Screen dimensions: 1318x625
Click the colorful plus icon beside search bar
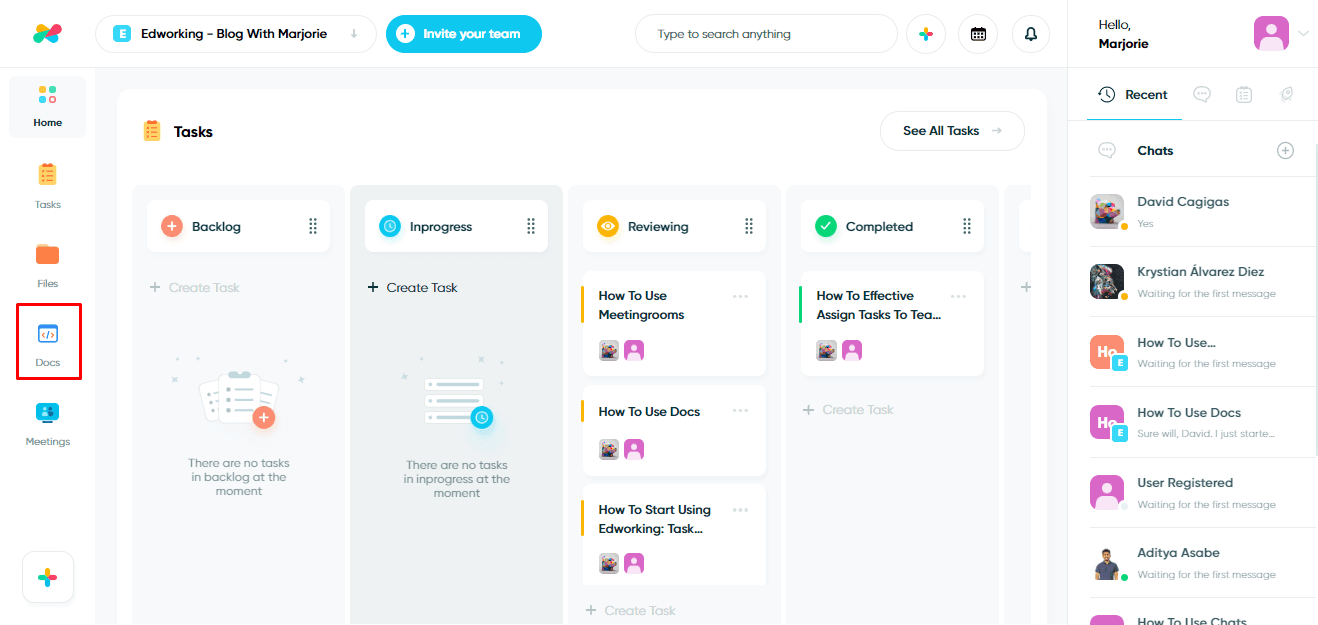pos(926,34)
